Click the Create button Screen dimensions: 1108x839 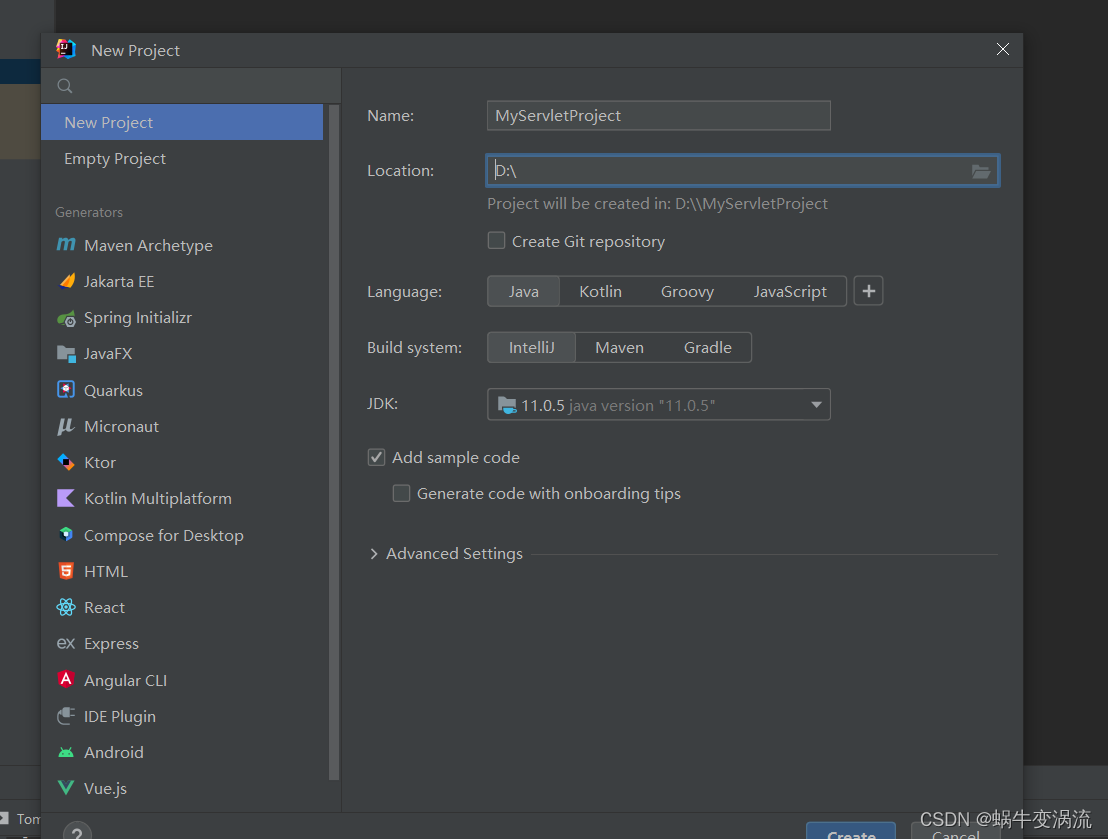click(851, 832)
